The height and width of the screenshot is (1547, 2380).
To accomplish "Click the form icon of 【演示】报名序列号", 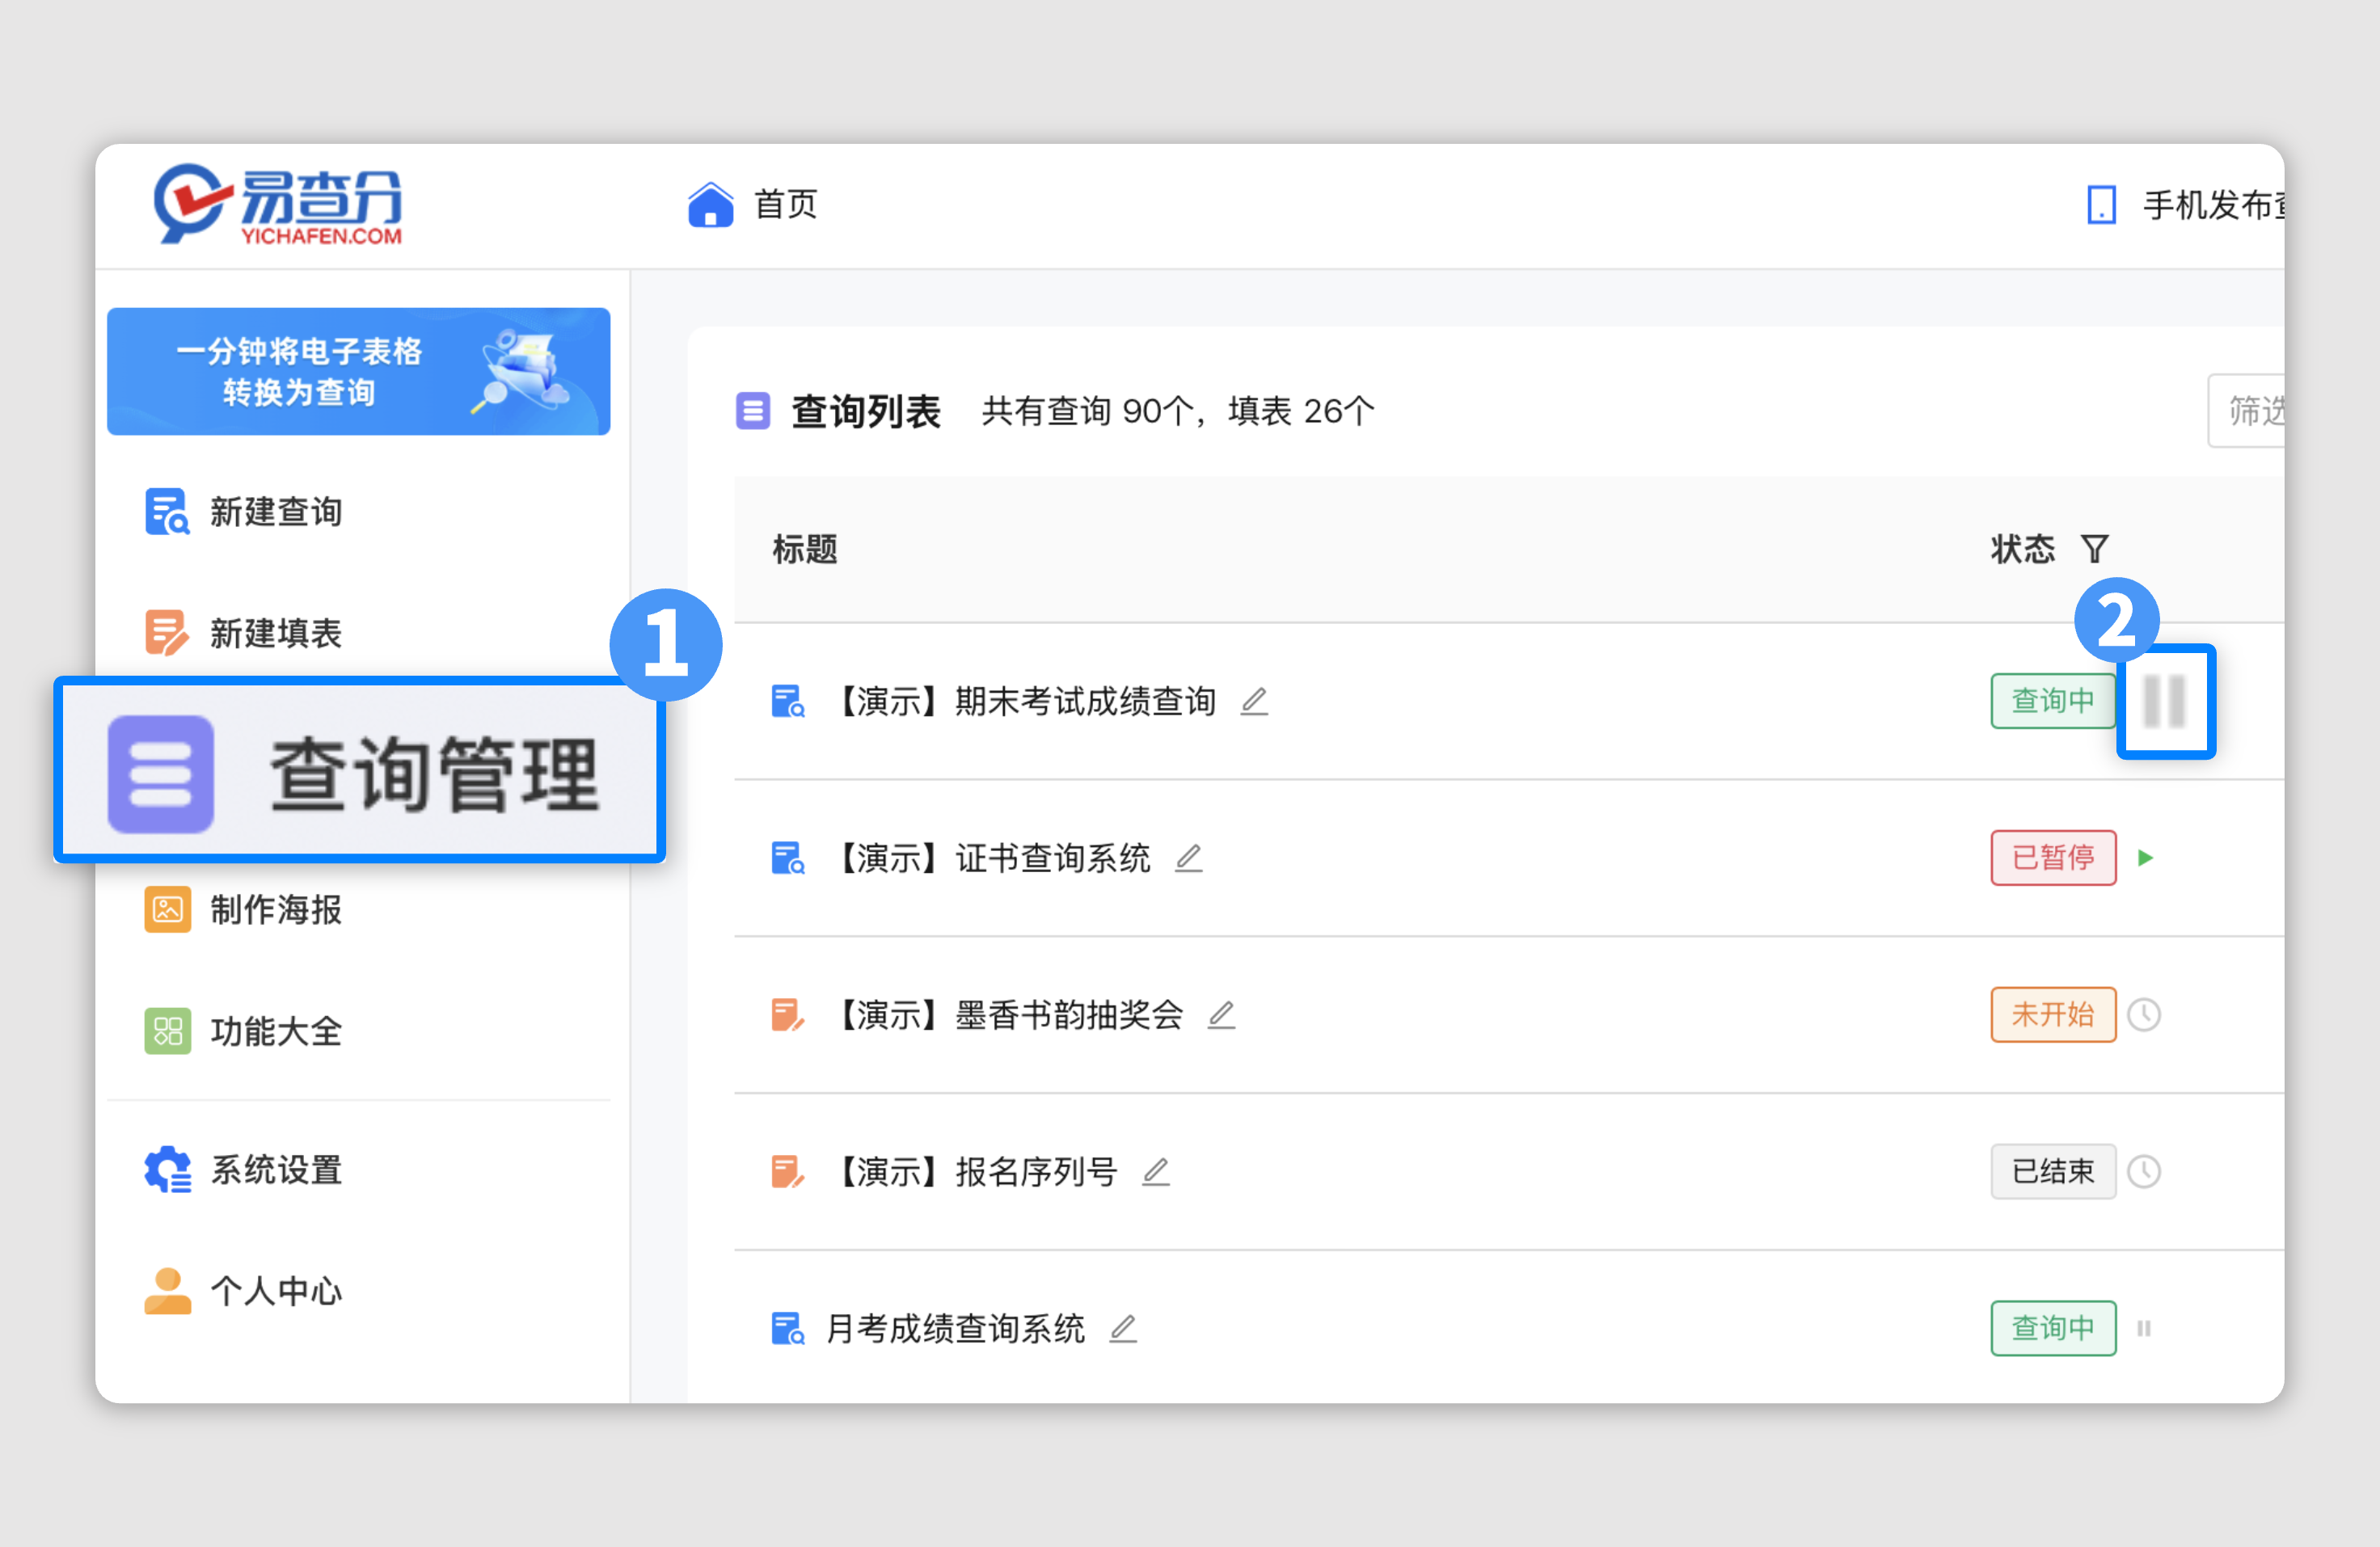I will [x=788, y=1171].
